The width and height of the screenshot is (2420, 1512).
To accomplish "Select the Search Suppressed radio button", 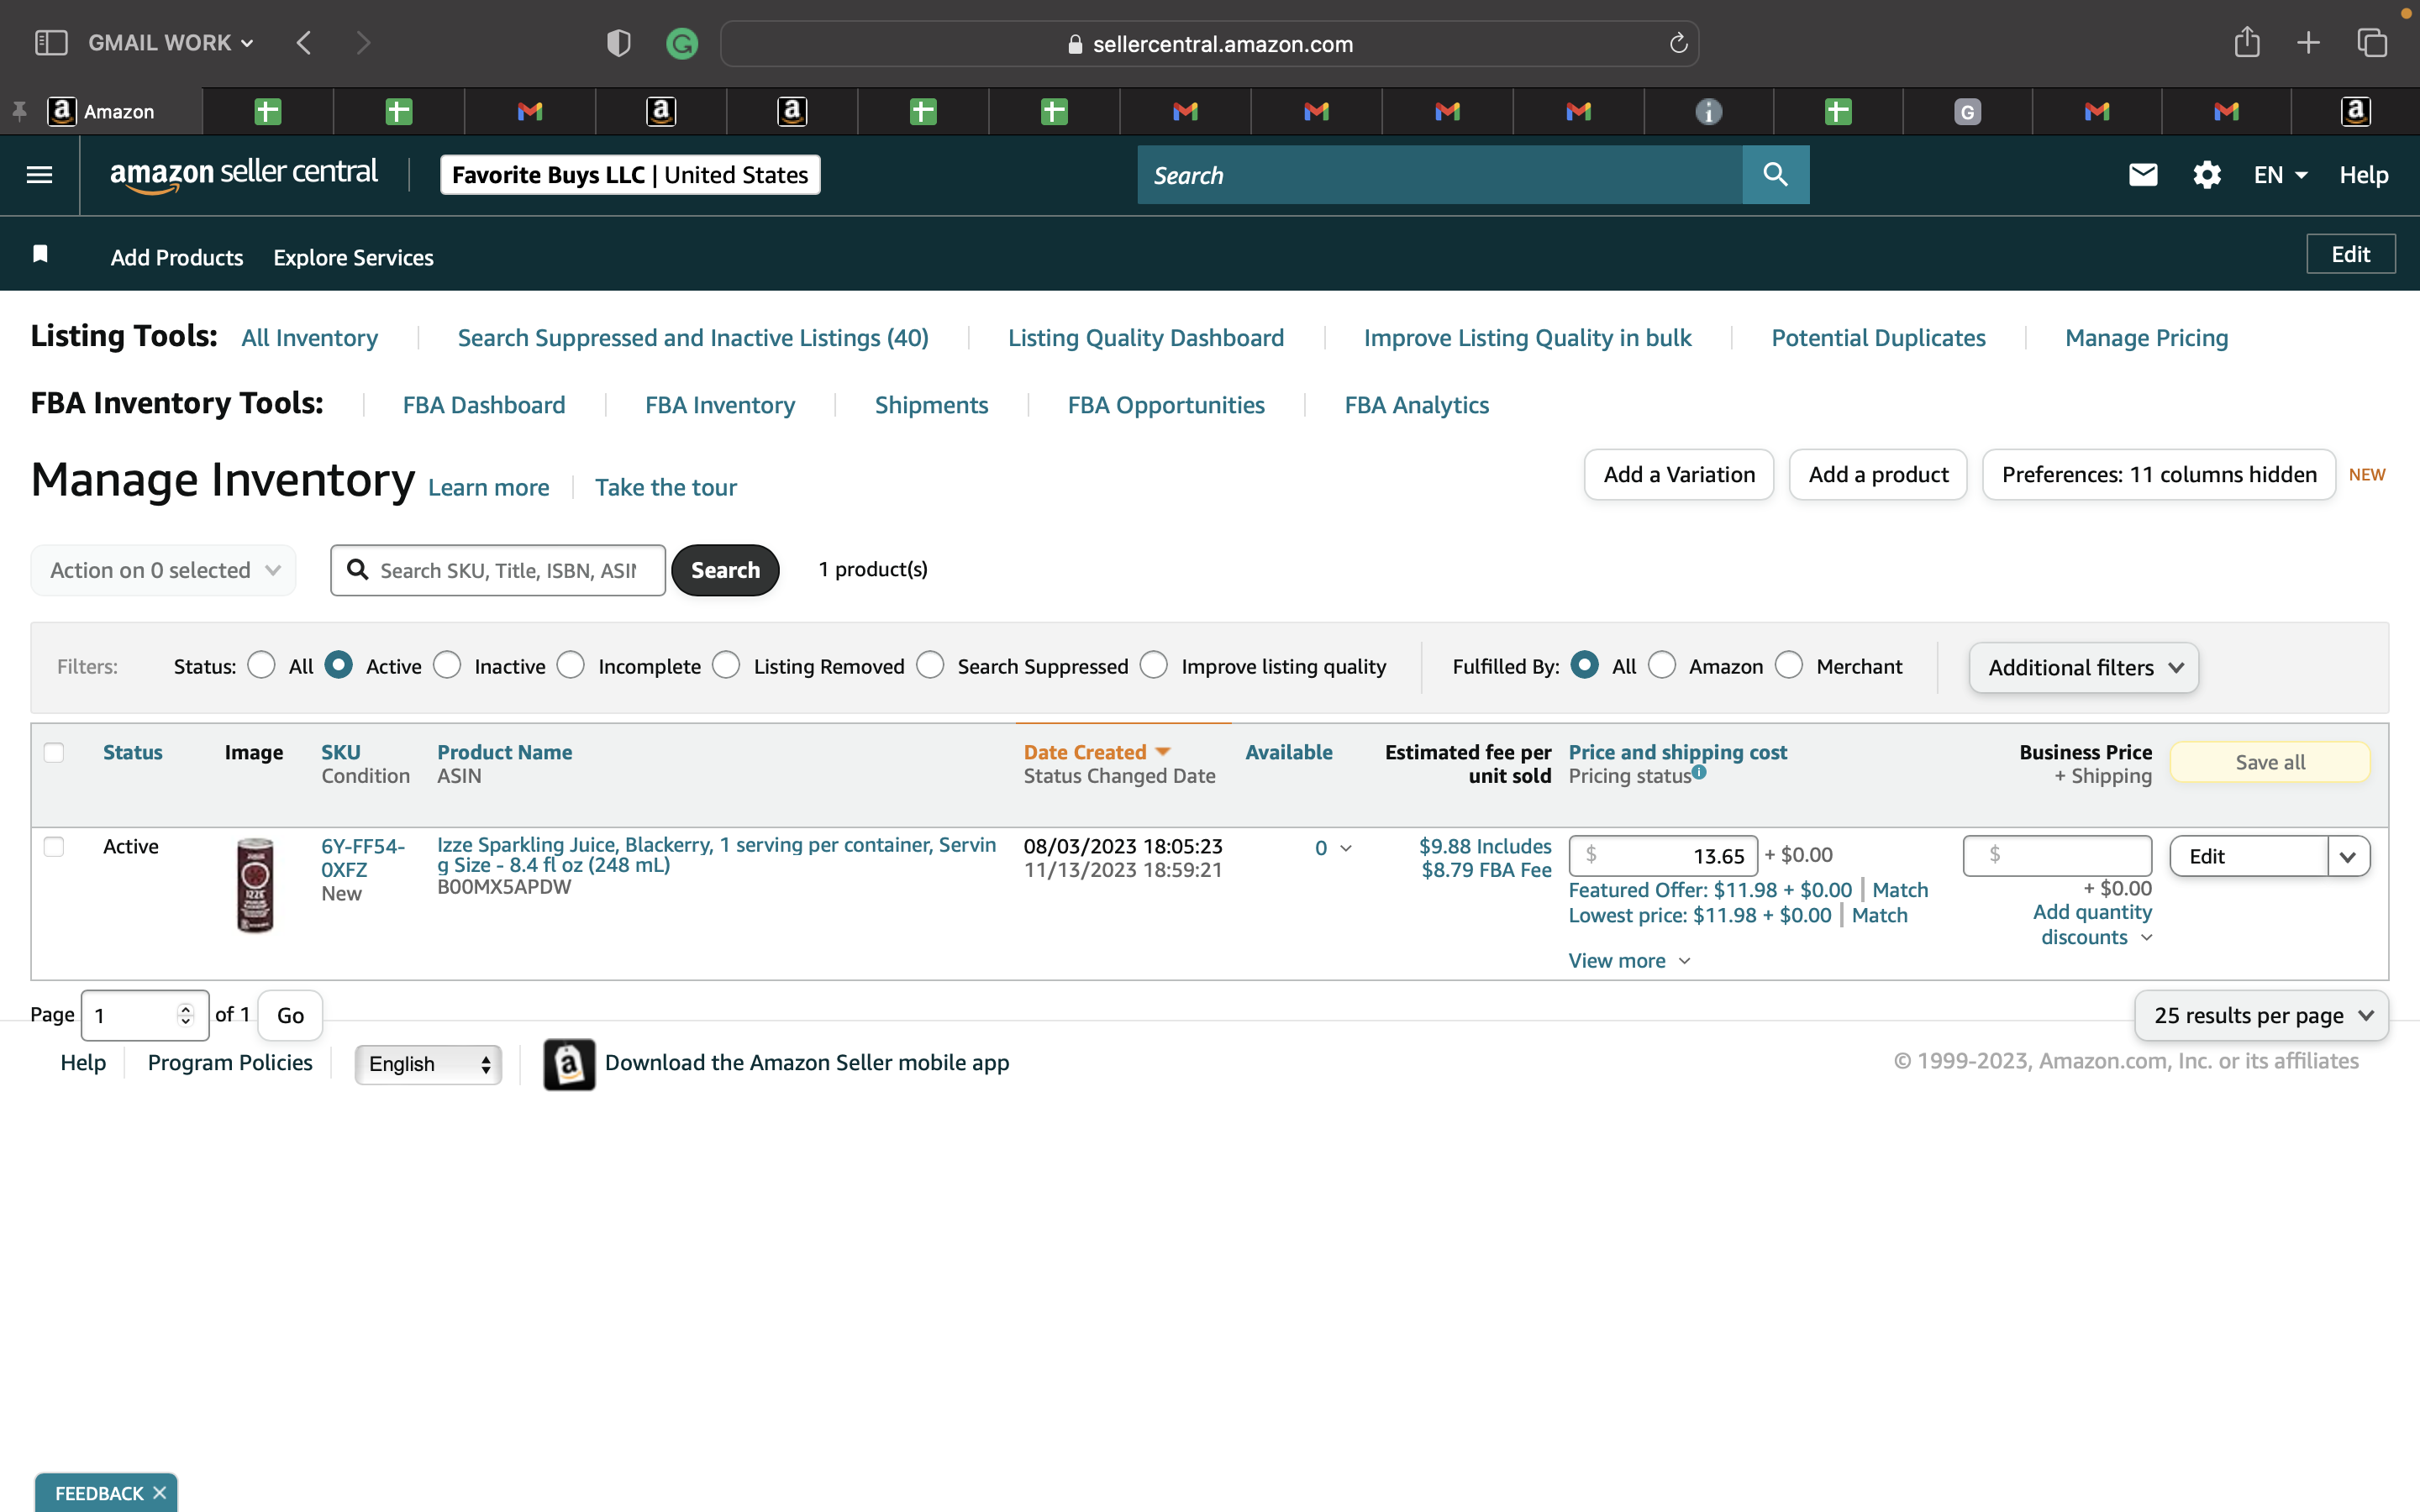I will (x=930, y=665).
